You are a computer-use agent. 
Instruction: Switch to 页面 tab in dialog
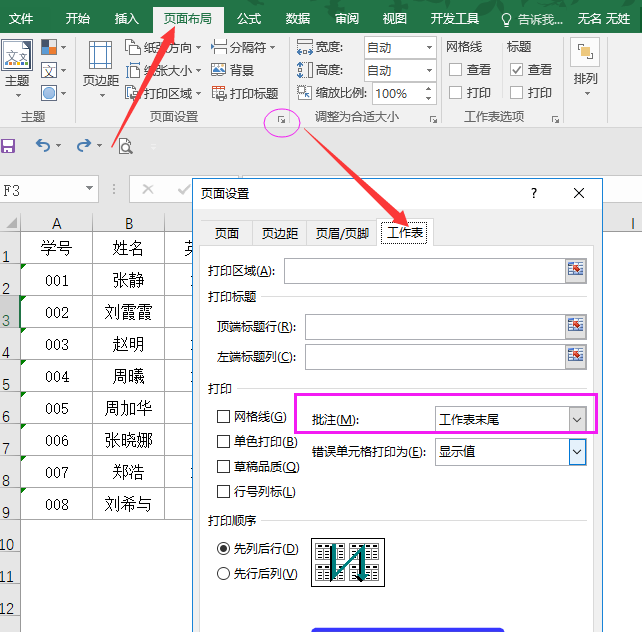(x=227, y=233)
